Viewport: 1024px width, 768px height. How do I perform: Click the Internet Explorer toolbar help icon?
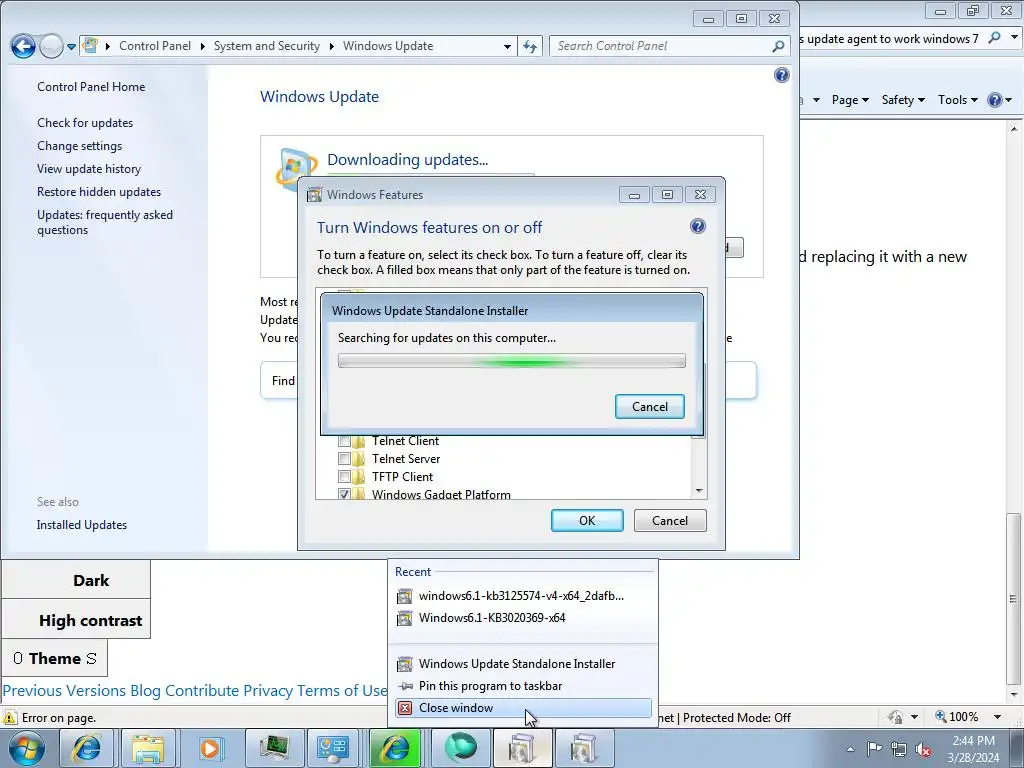coord(995,100)
